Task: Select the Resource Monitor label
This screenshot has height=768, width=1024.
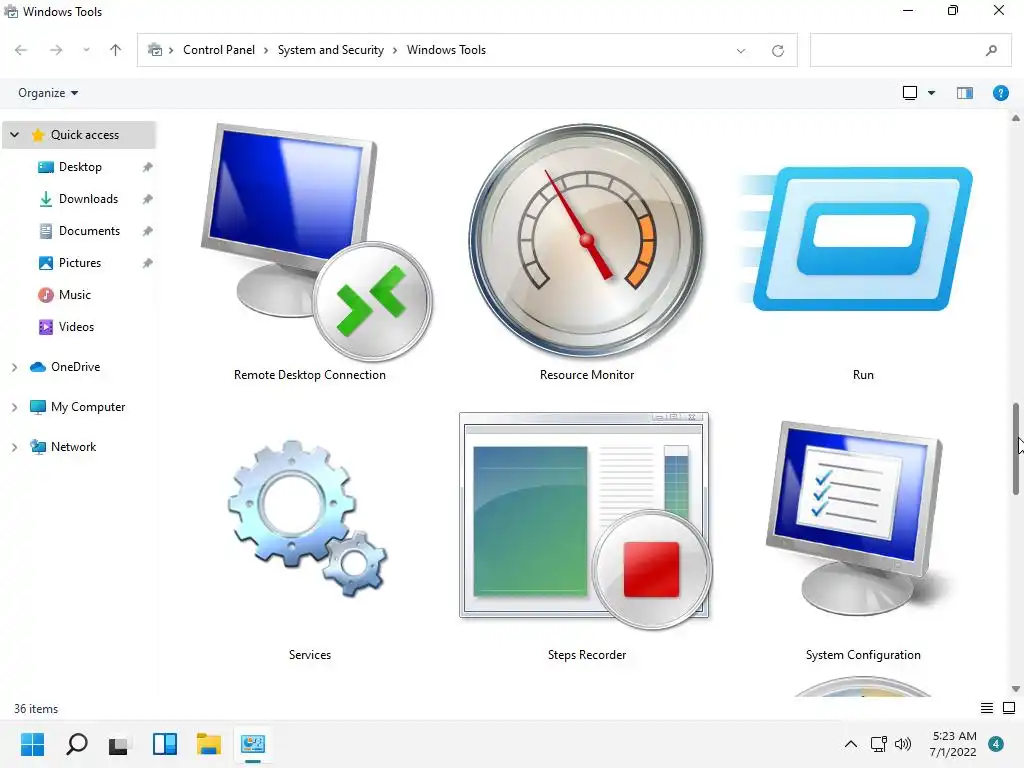Action: coord(586,375)
